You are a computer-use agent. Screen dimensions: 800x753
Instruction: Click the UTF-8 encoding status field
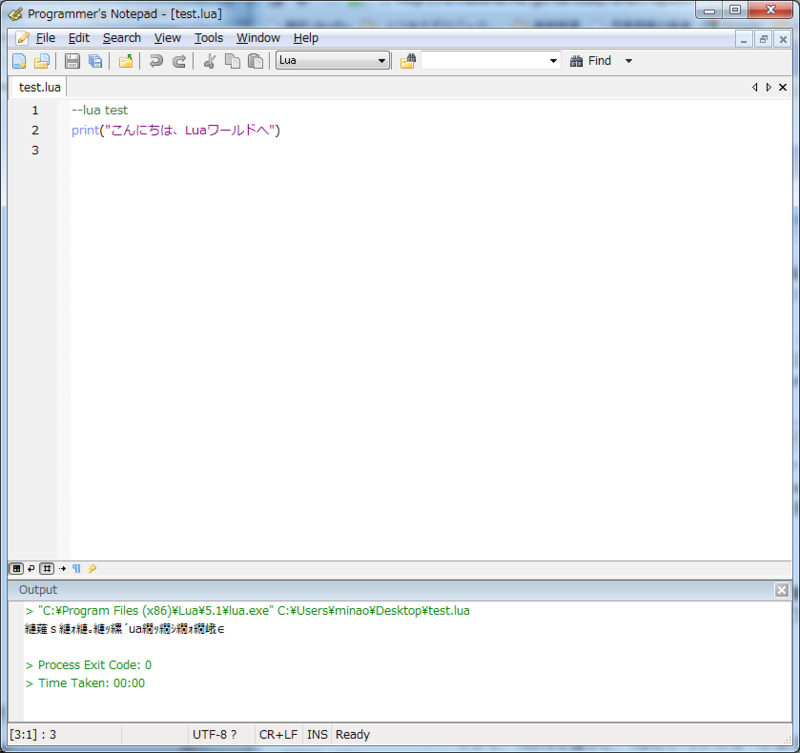(x=214, y=735)
